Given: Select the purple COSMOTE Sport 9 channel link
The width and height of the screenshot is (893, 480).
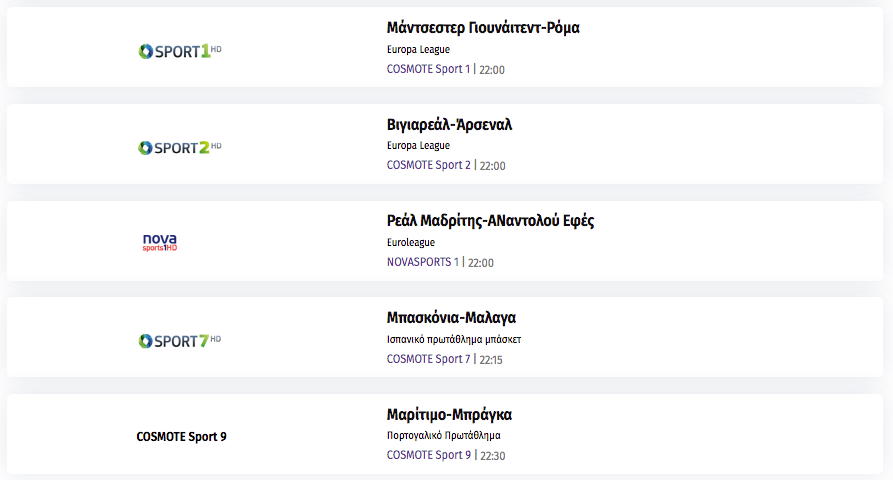Looking at the screenshot, I should click(x=429, y=455).
